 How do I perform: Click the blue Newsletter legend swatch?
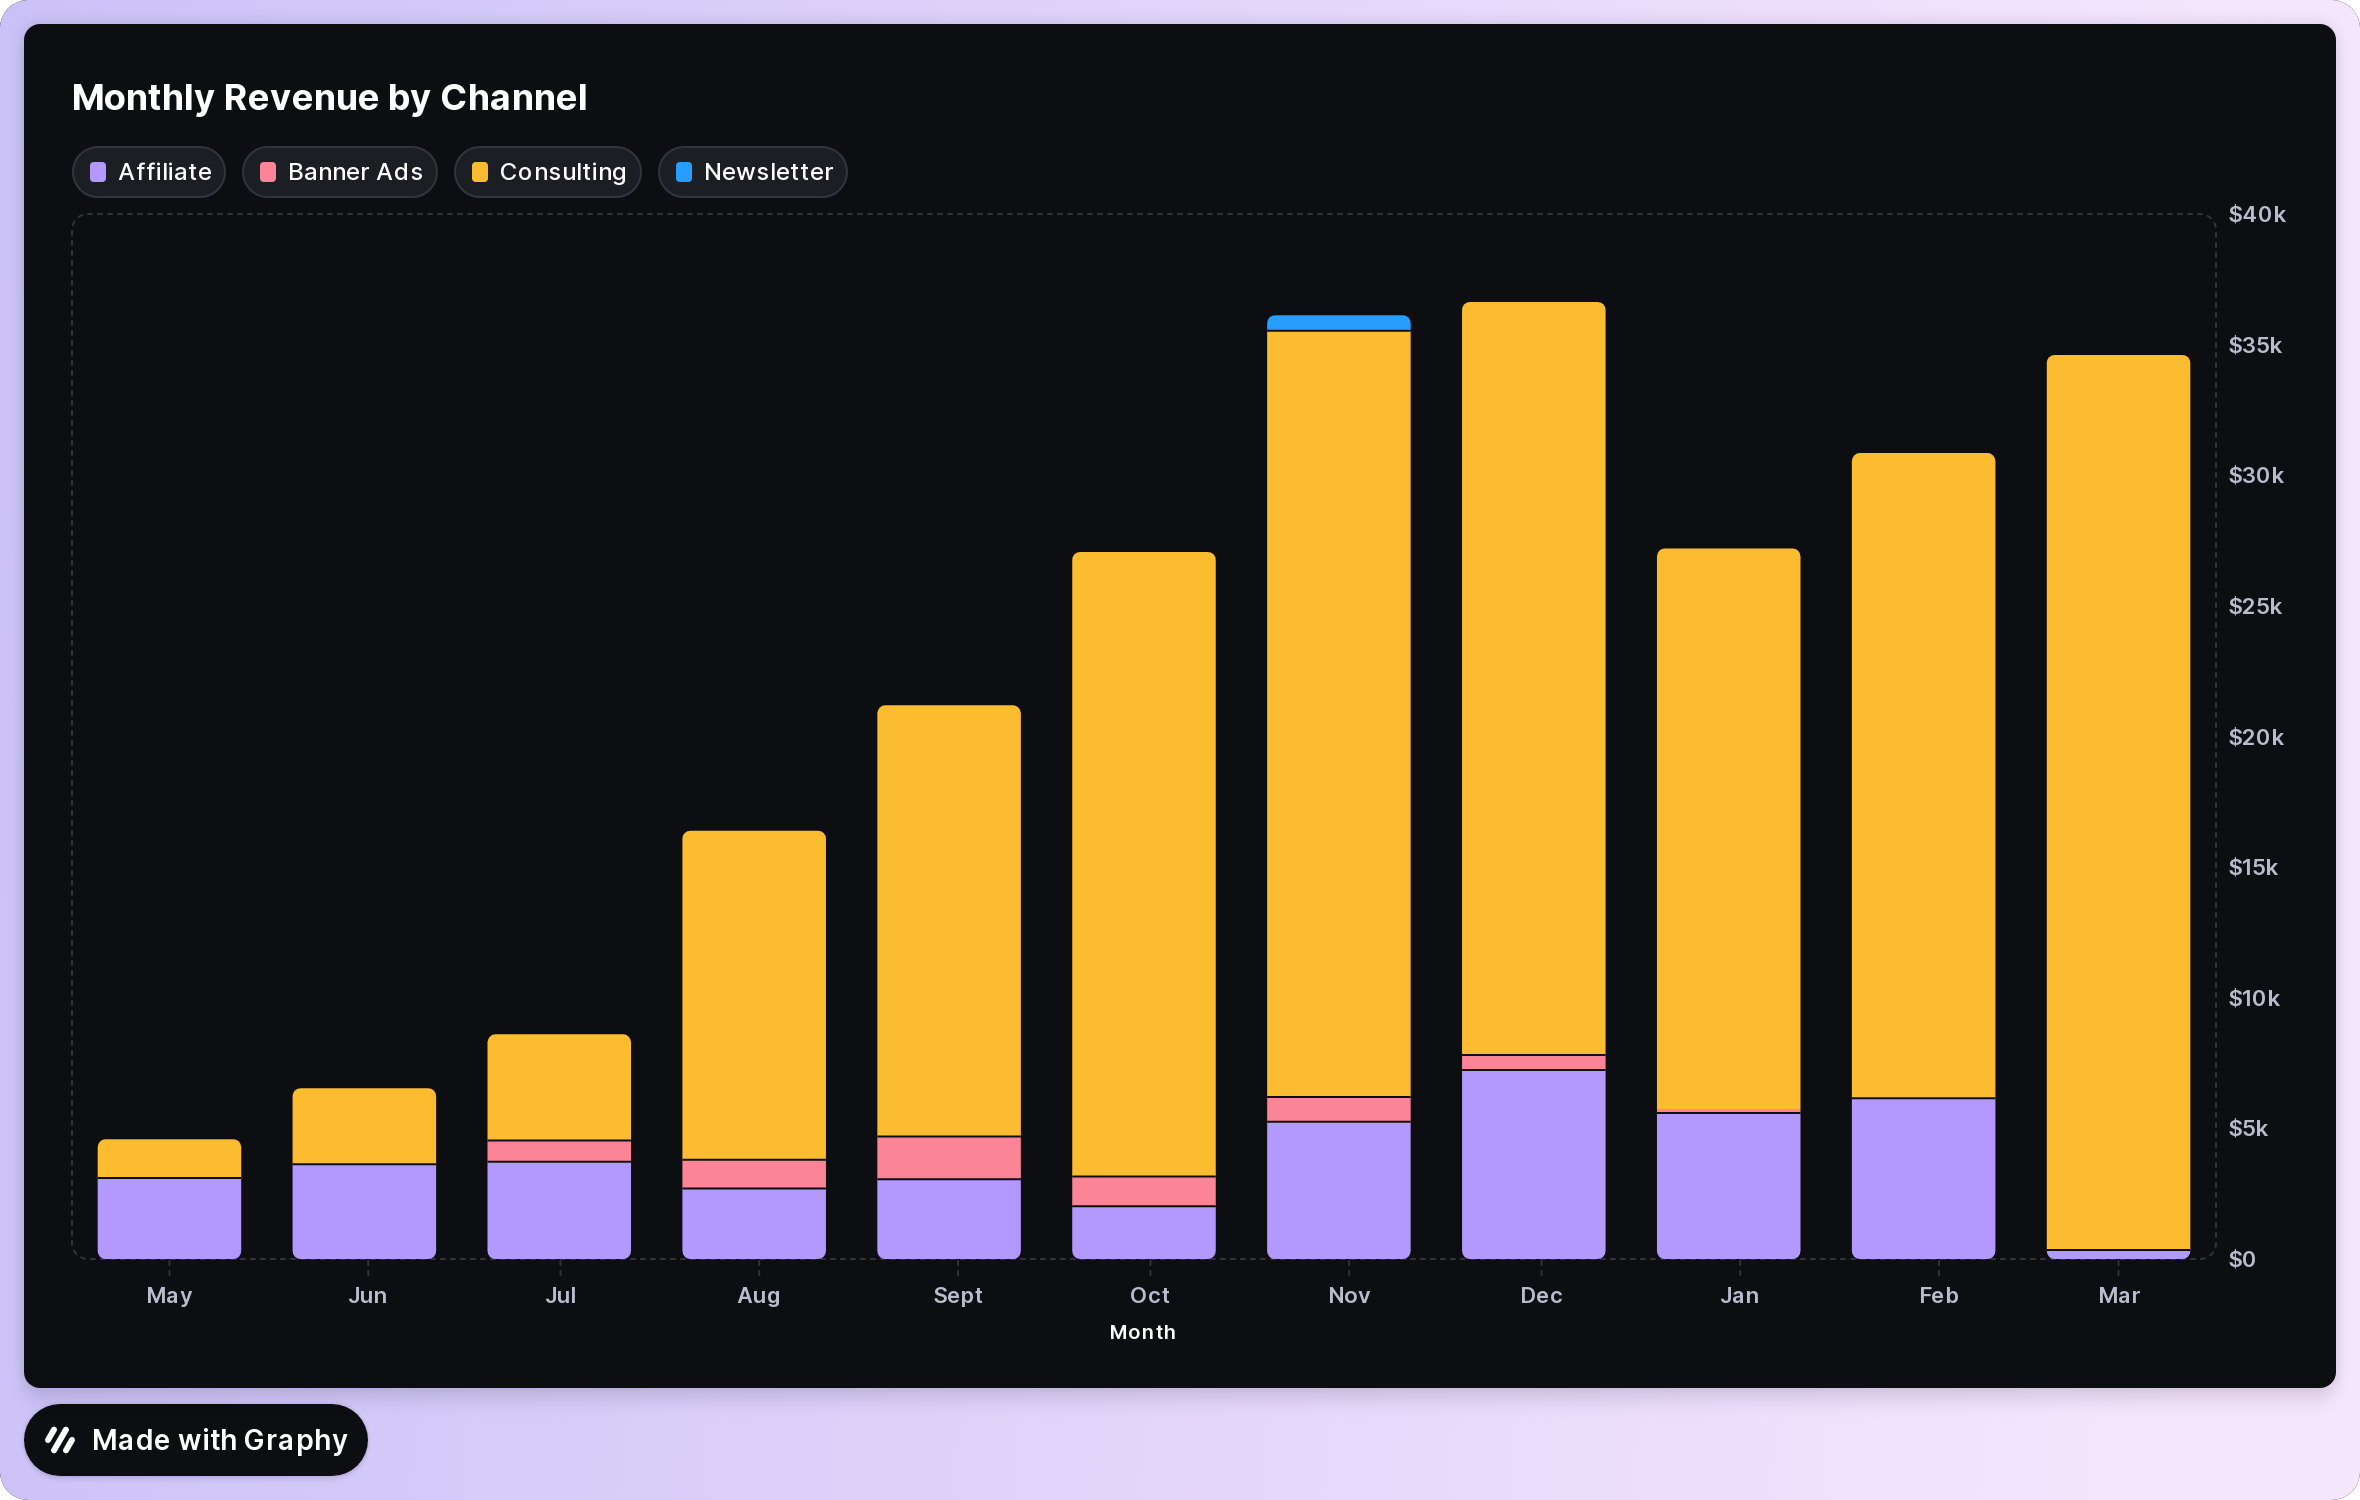[x=684, y=172]
